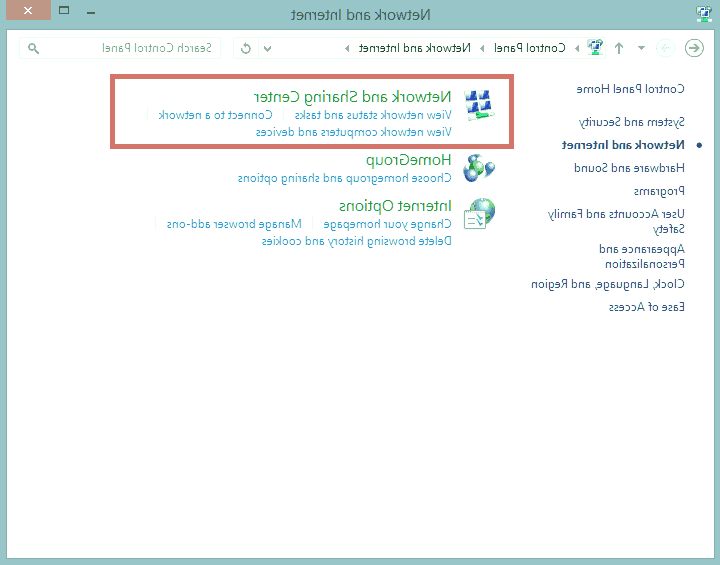Screen dimensions: 720x565
Task: Open the Network and Sharing Center heading
Action: click(x=353, y=97)
